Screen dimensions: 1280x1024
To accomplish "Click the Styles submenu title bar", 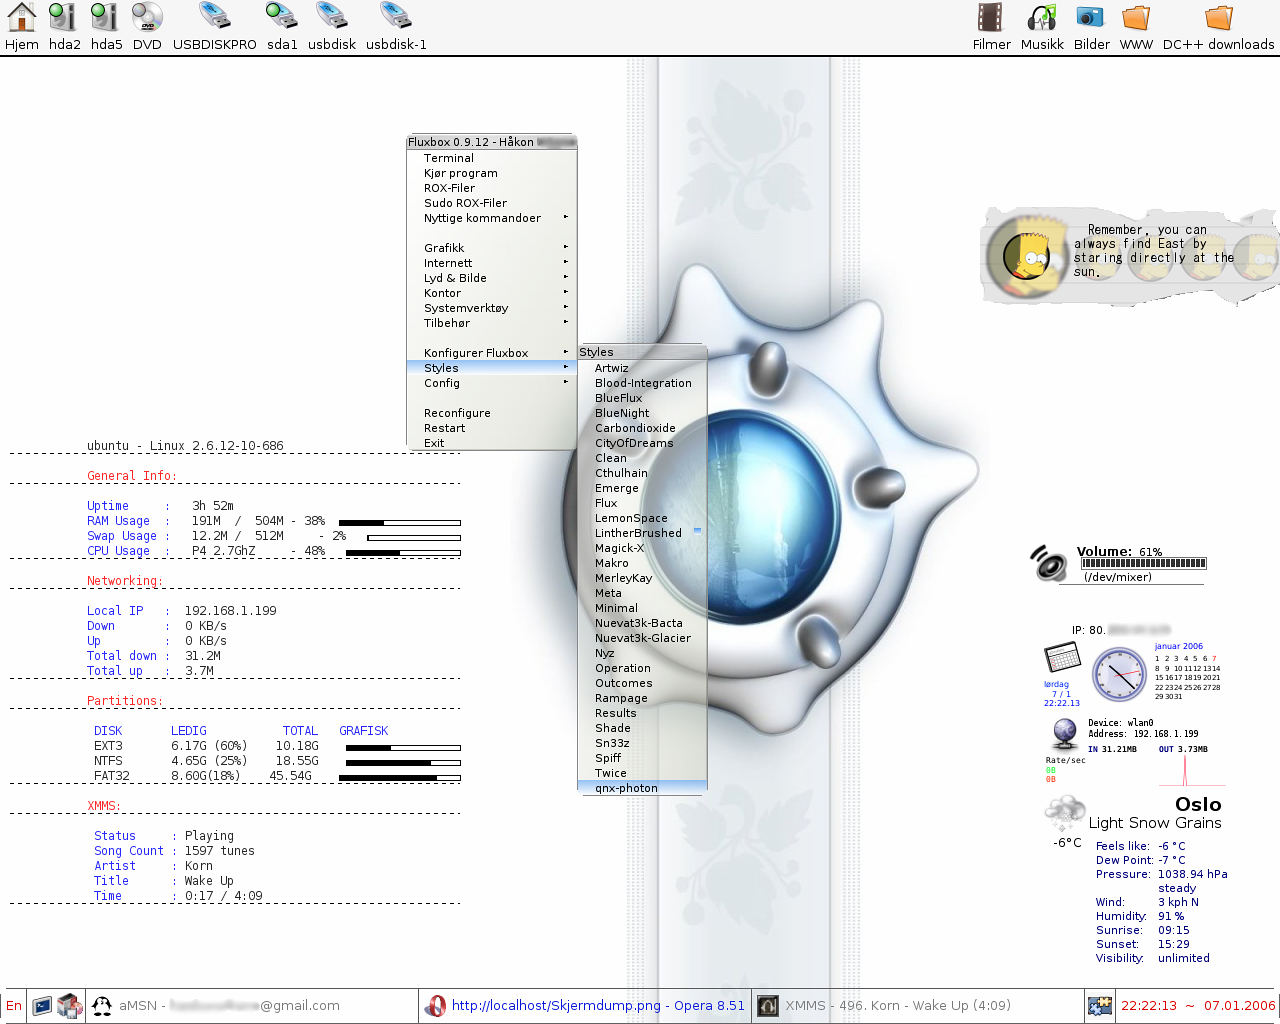I will click(x=642, y=352).
